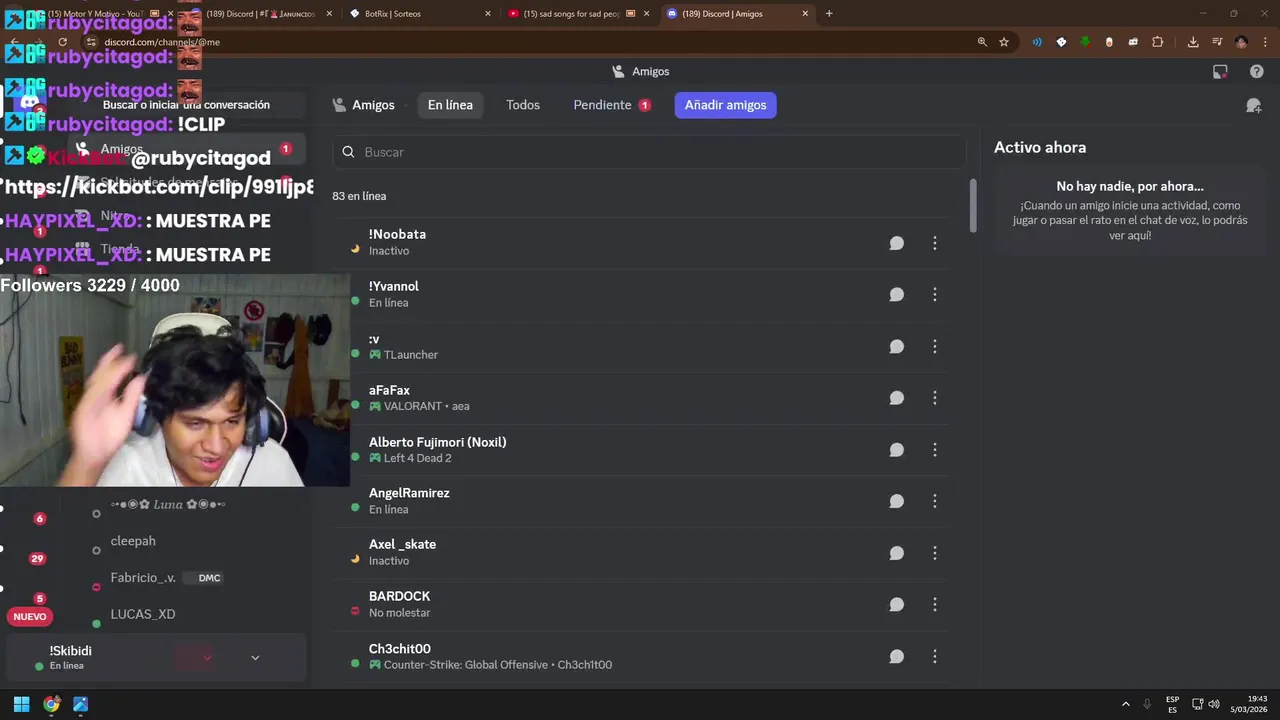Select the Todos friends tab
Screen dimensions: 1280x720
[523, 105]
